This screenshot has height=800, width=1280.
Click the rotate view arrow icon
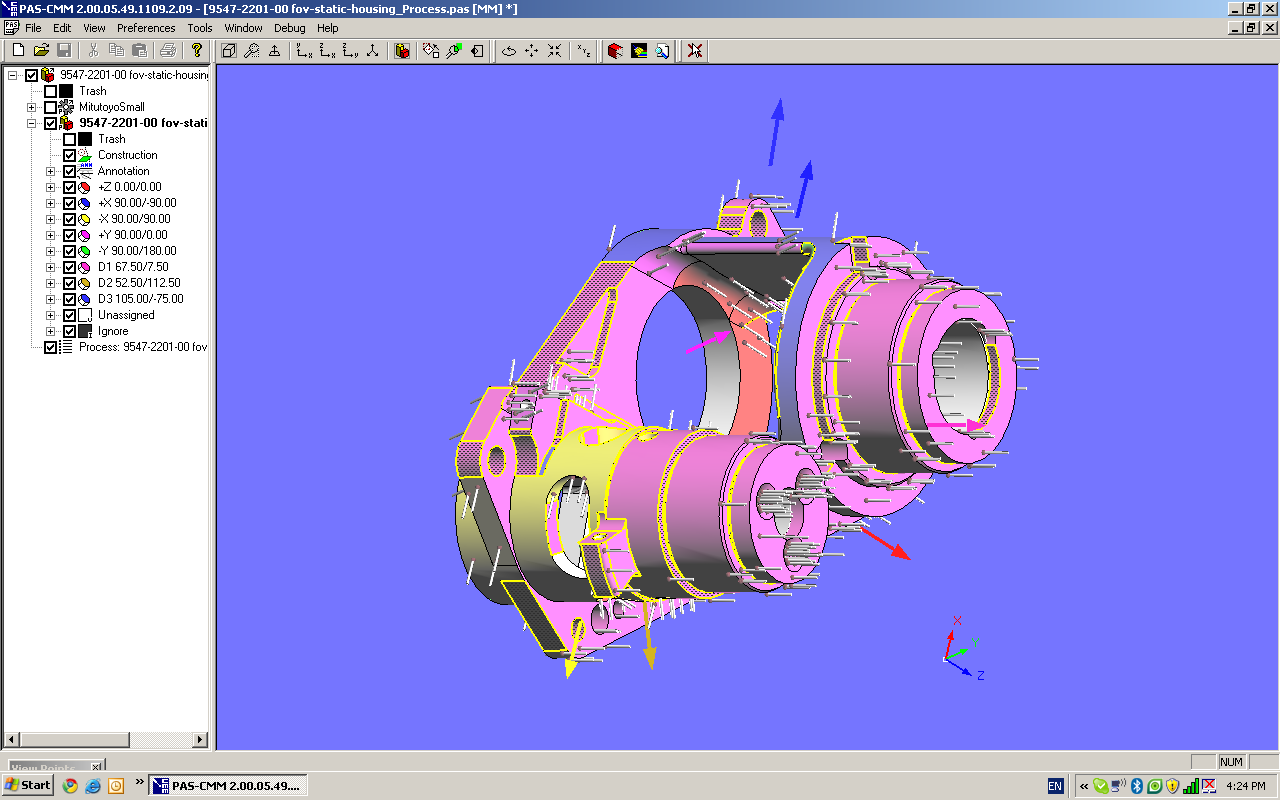pyautogui.click(x=508, y=51)
